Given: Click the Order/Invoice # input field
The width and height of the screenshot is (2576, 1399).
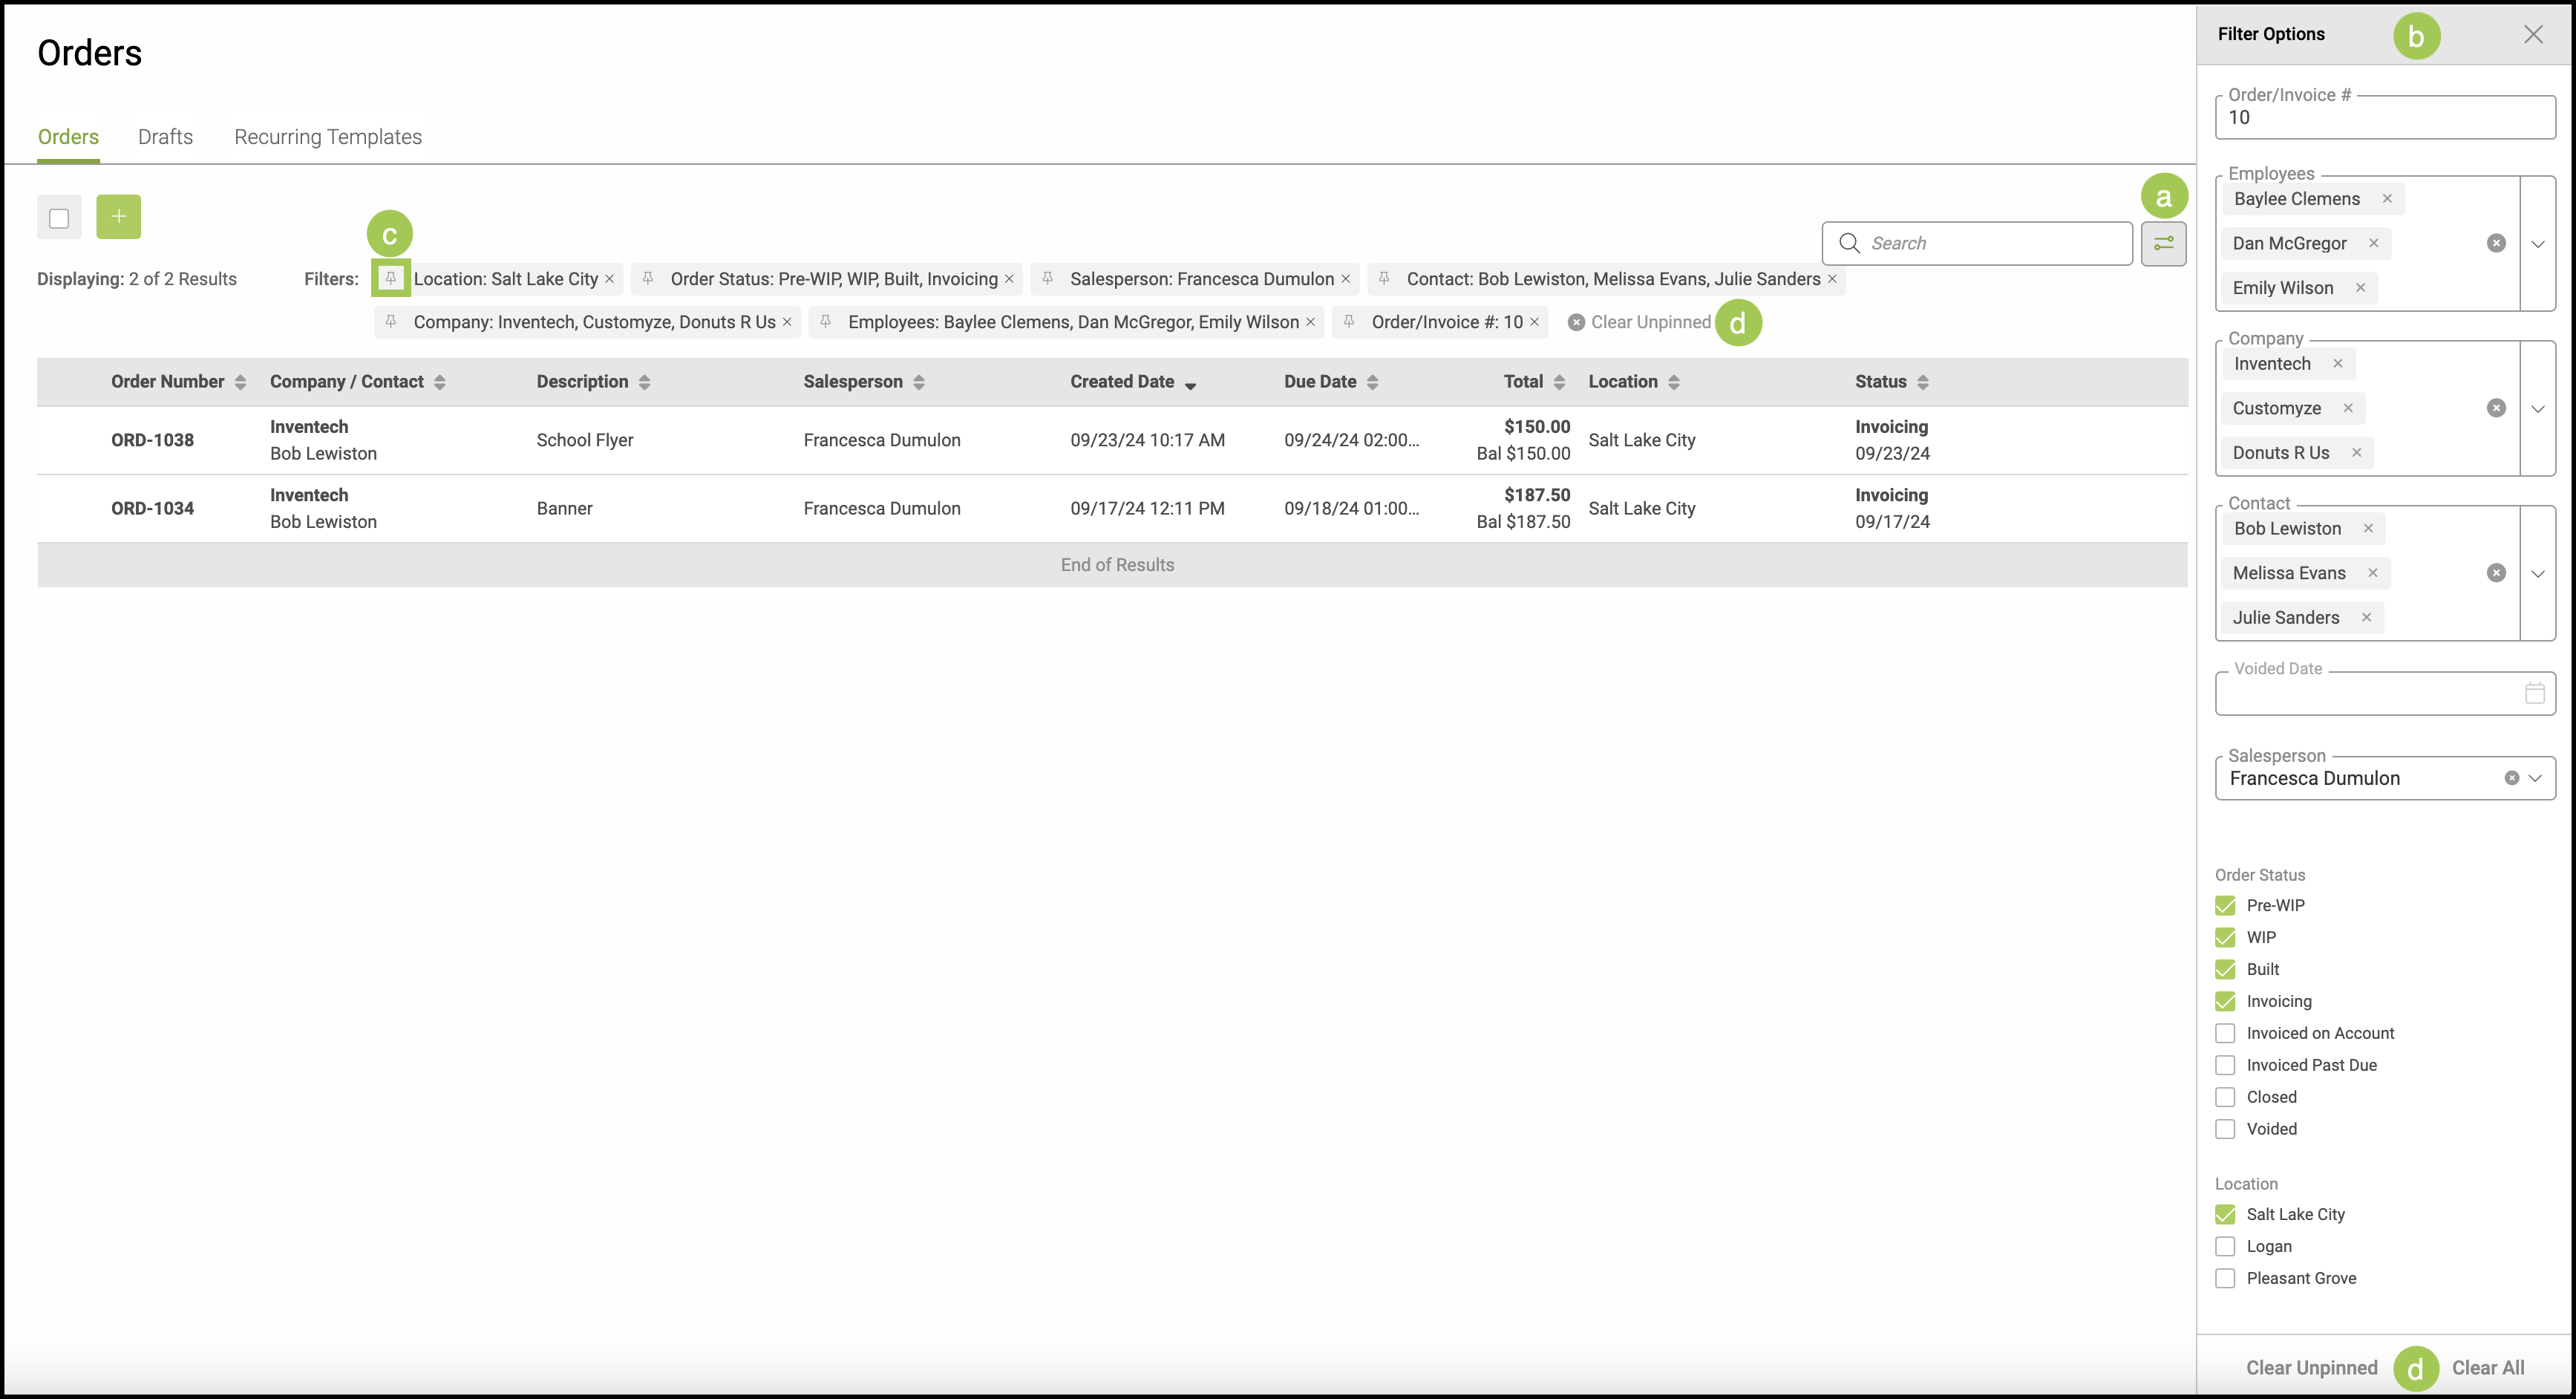Looking at the screenshot, I should click(2384, 118).
